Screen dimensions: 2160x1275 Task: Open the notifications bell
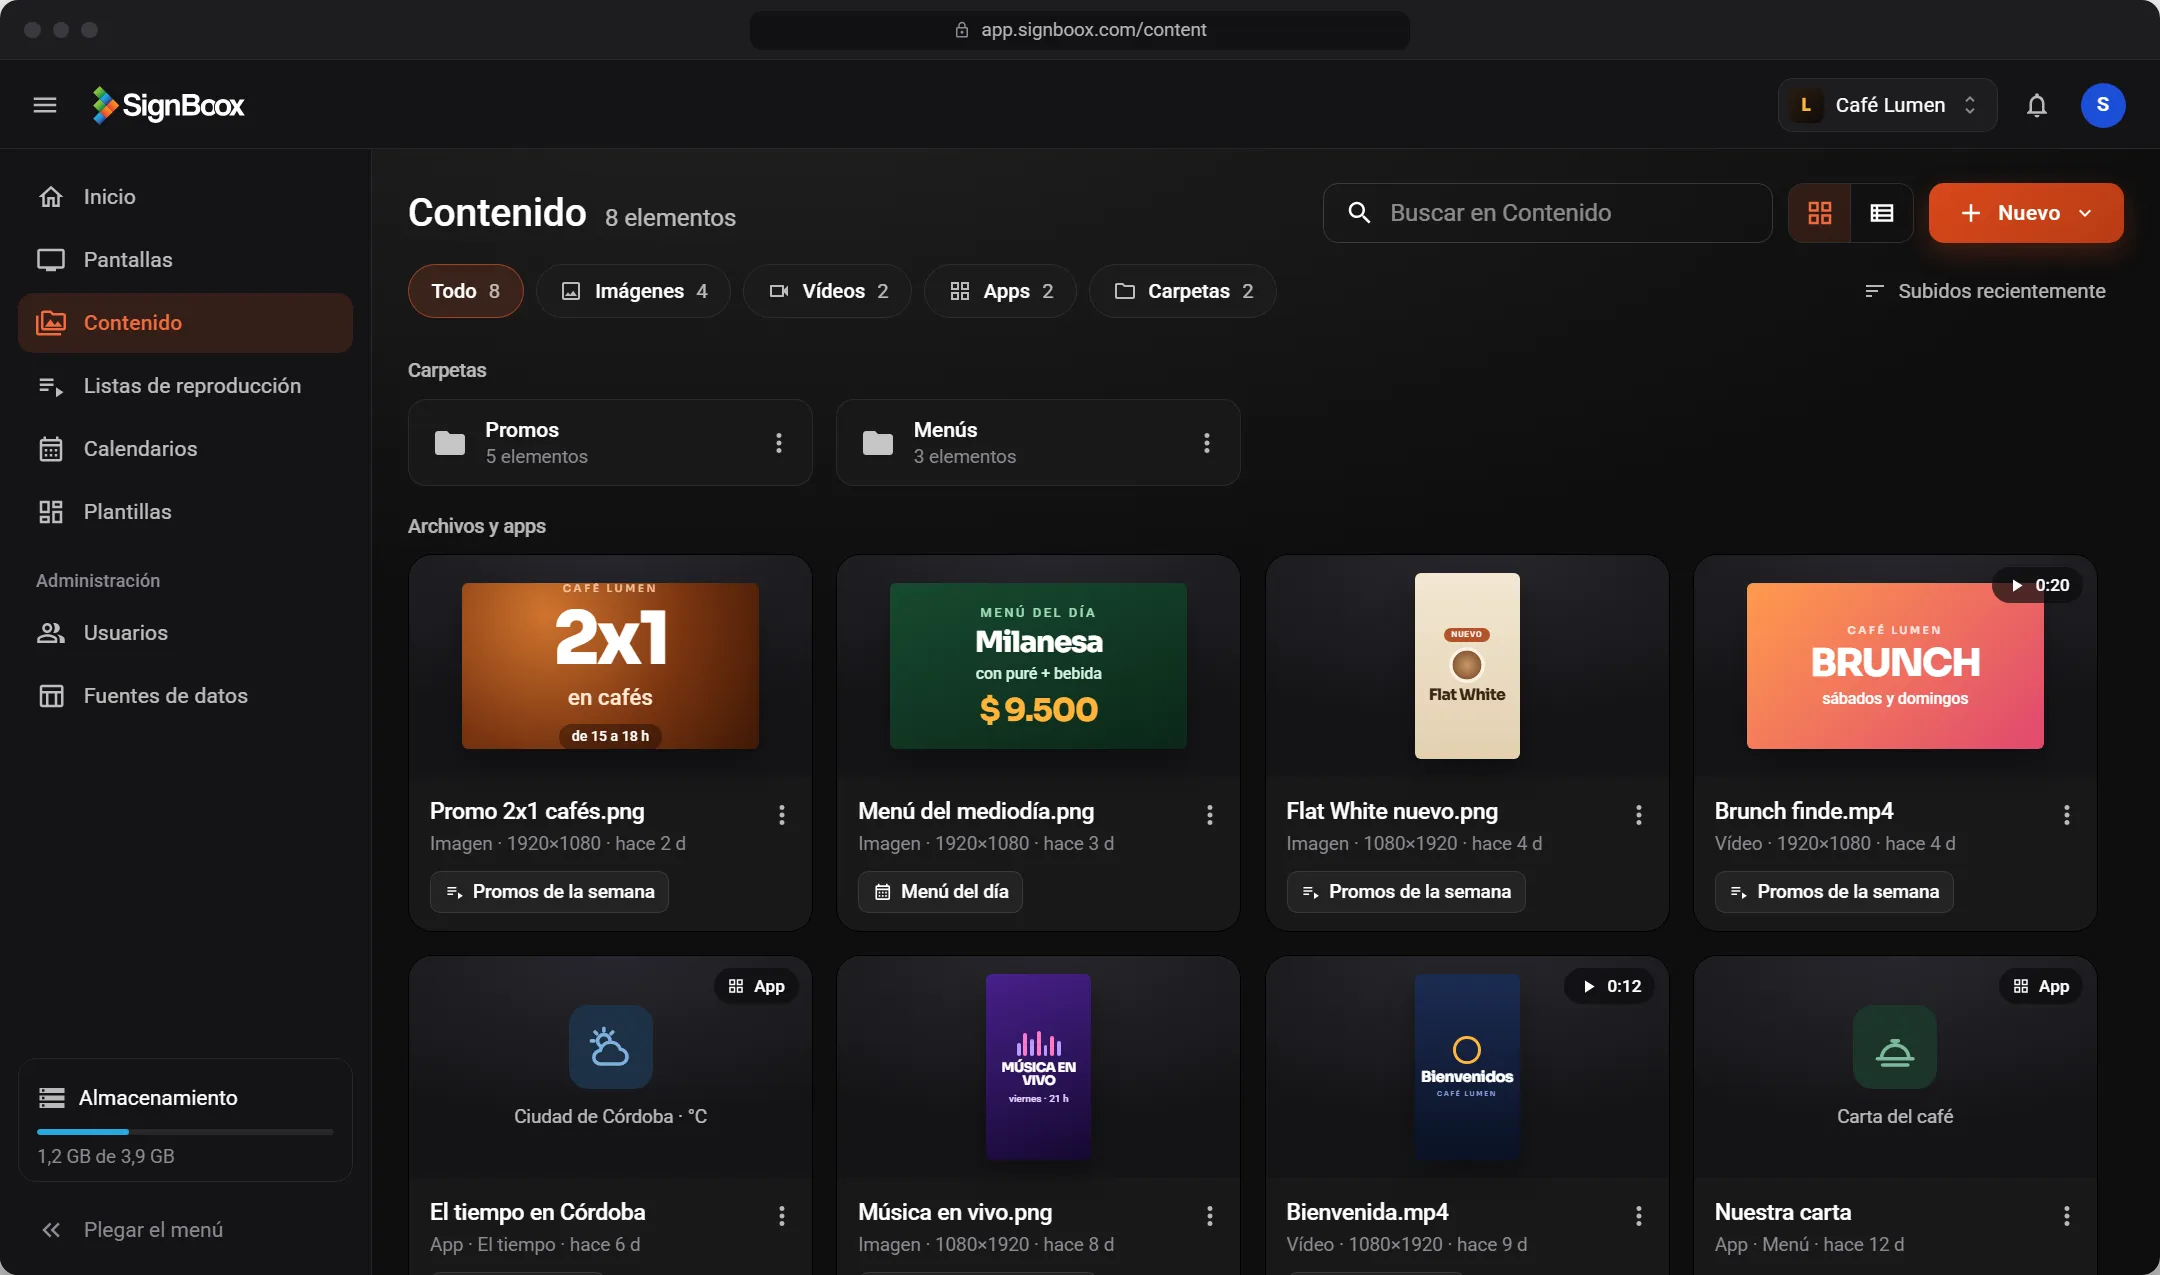click(2037, 105)
